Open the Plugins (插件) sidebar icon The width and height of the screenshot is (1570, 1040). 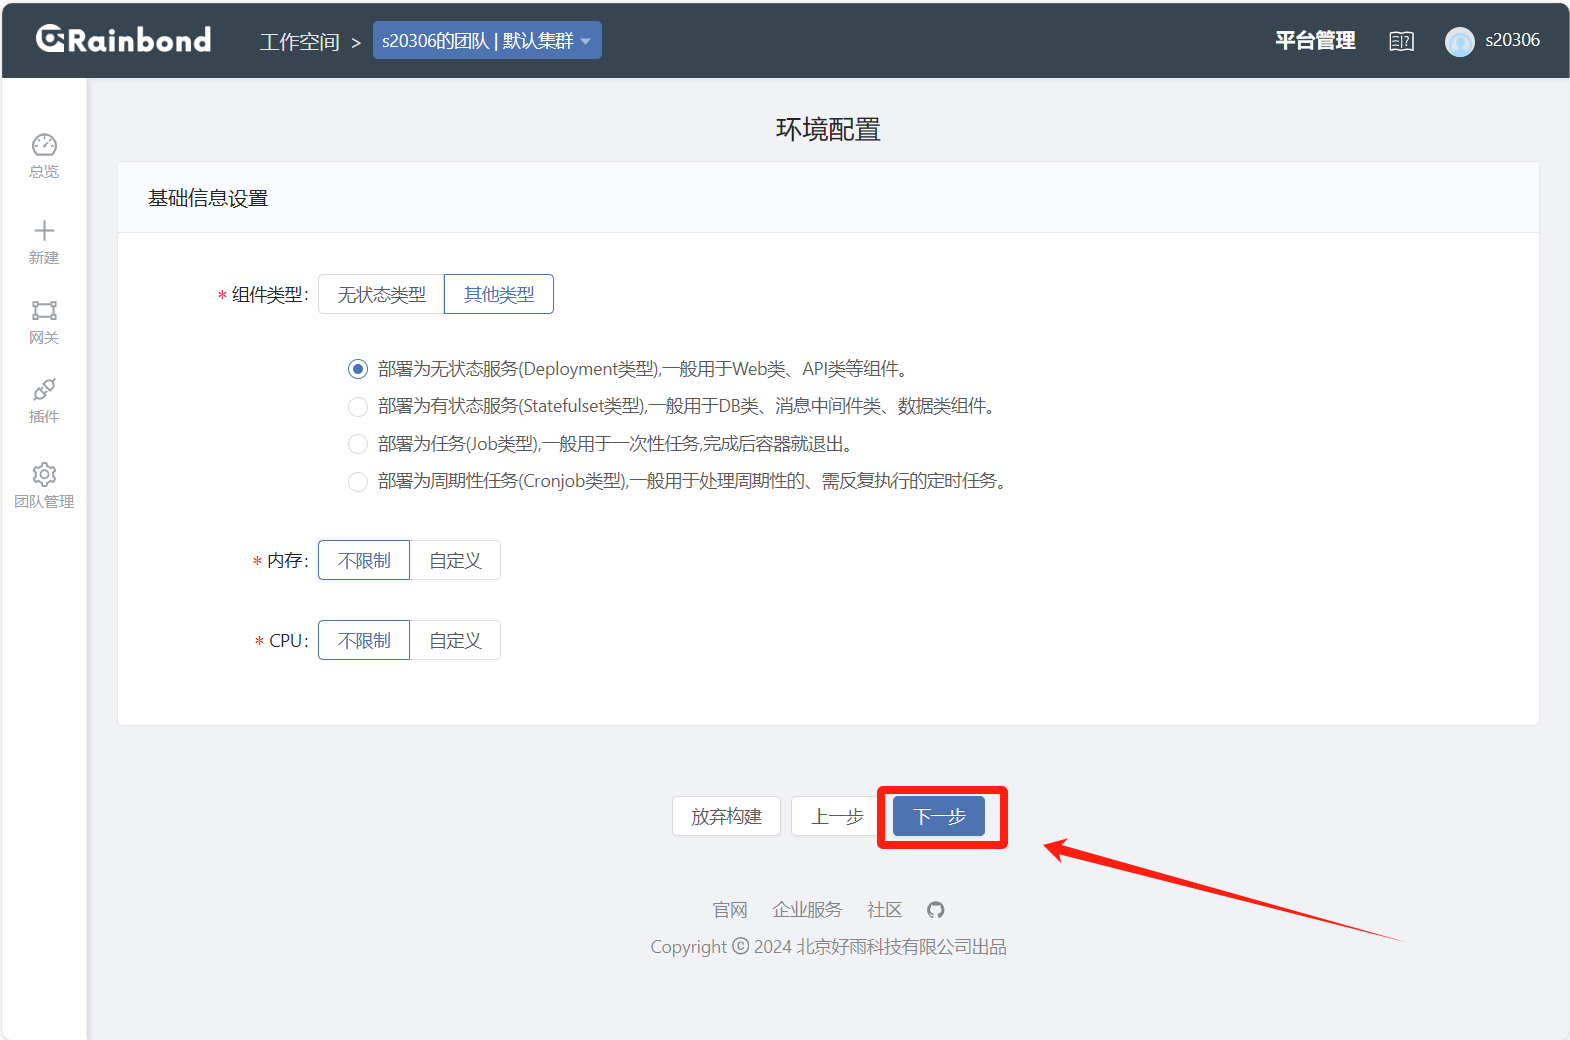tap(44, 390)
